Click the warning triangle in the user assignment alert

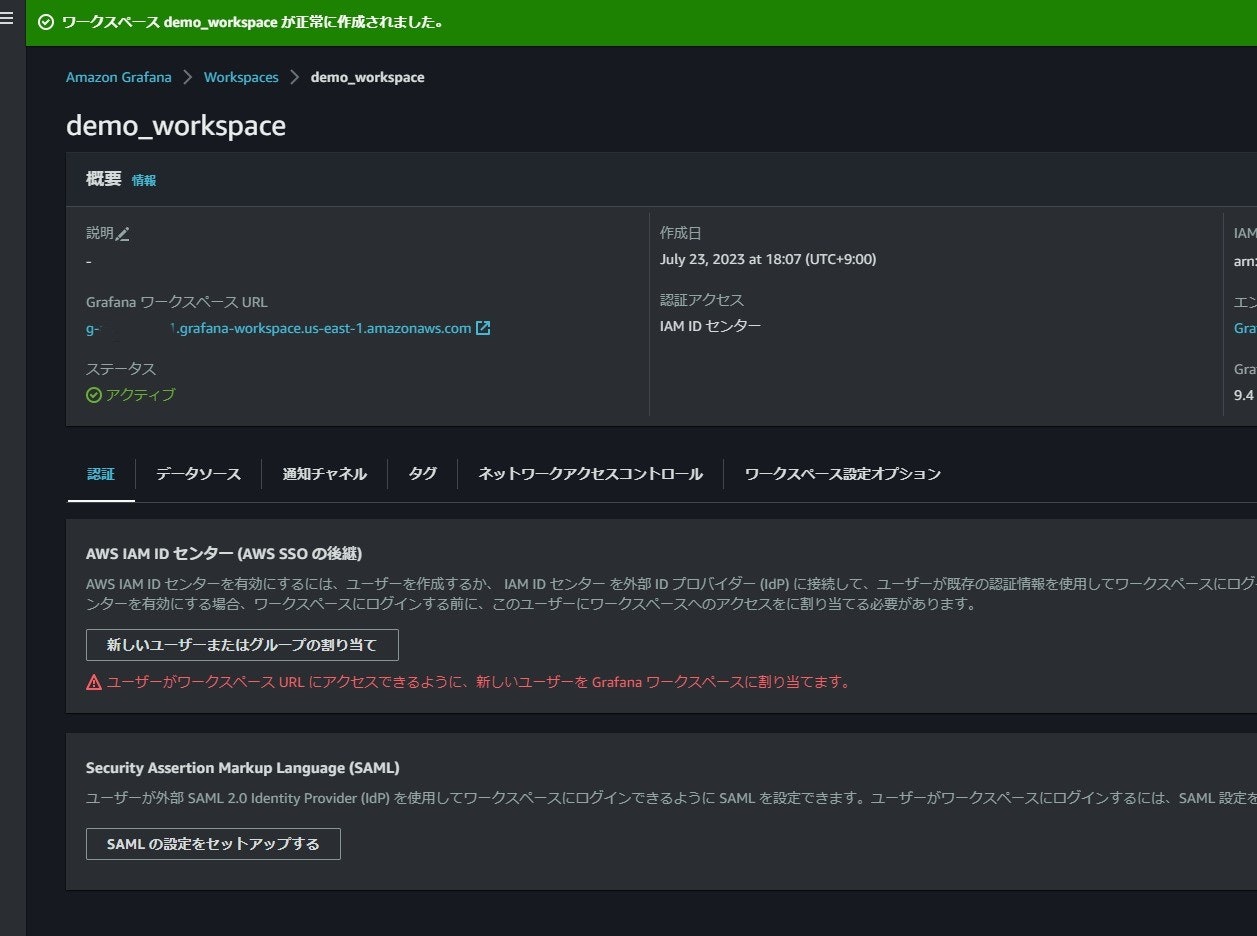(x=92, y=681)
